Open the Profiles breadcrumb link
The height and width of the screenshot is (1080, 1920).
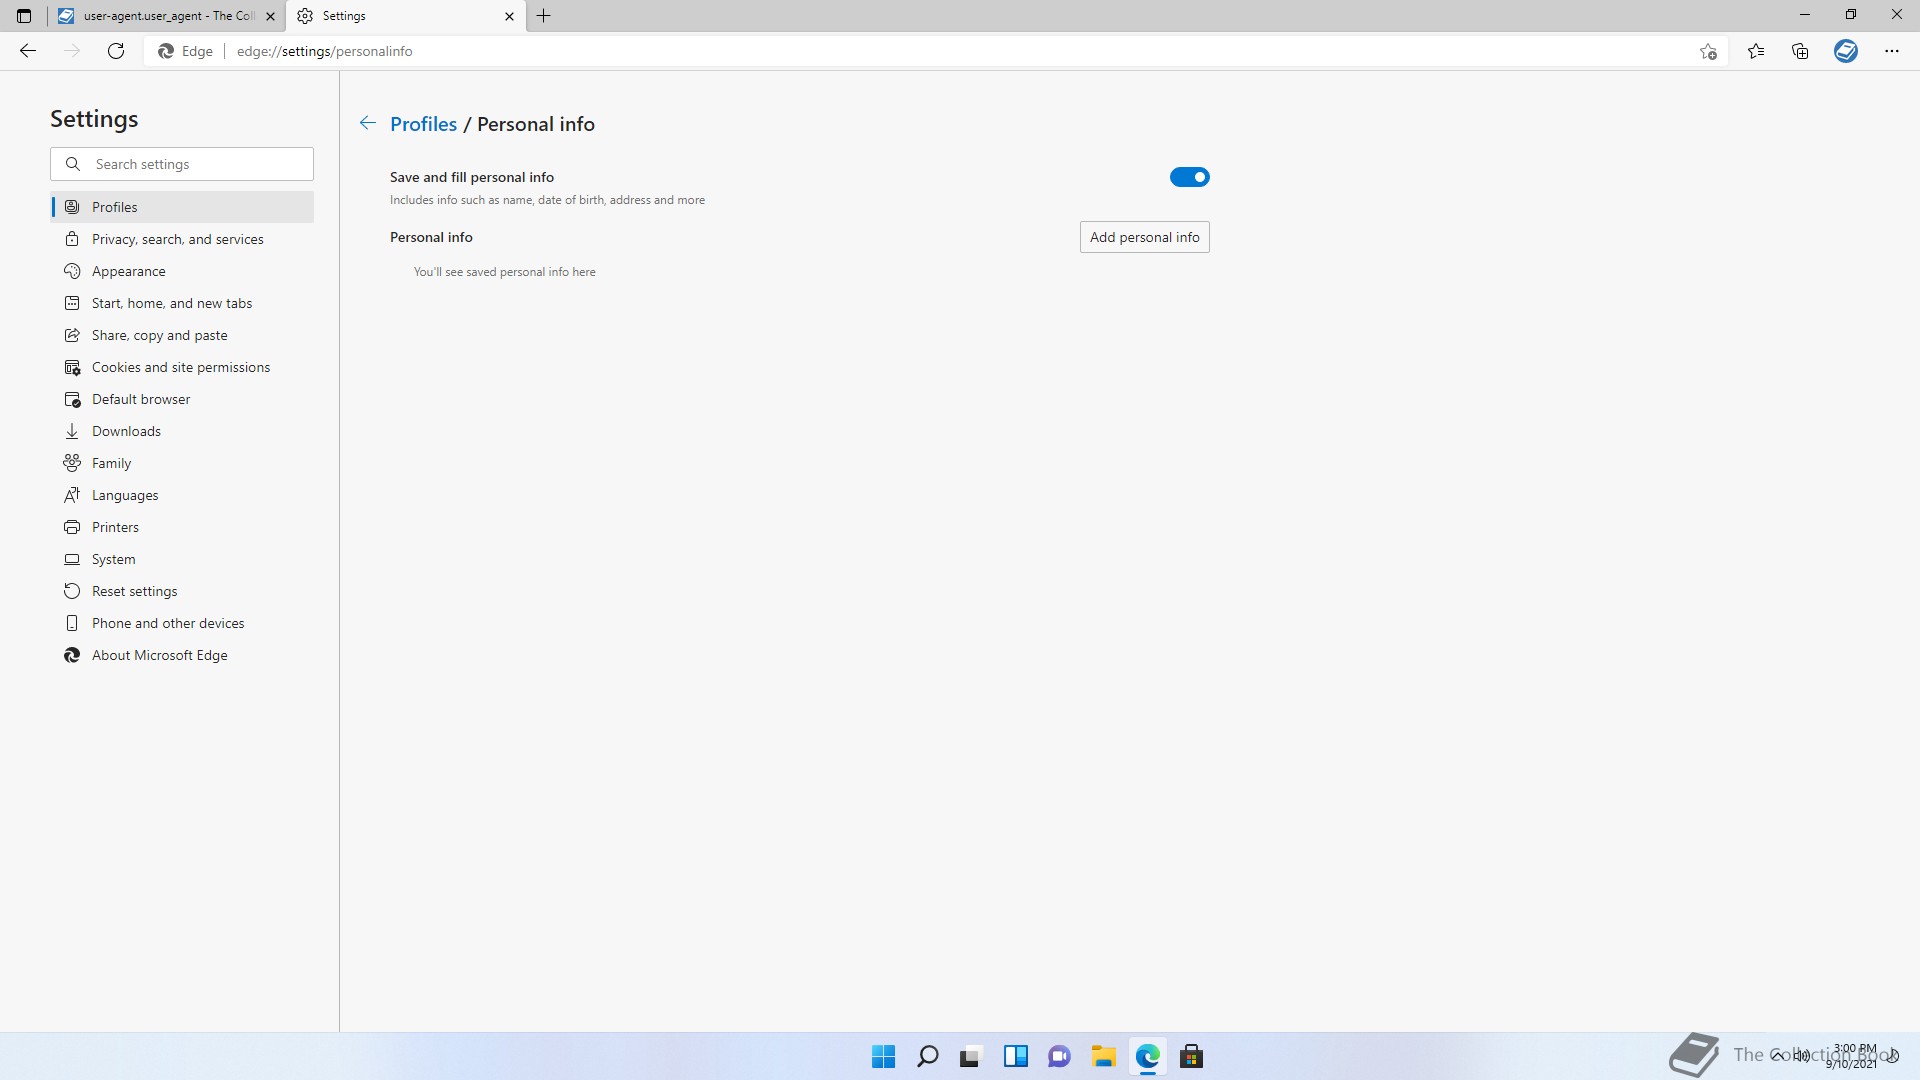(423, 124)
